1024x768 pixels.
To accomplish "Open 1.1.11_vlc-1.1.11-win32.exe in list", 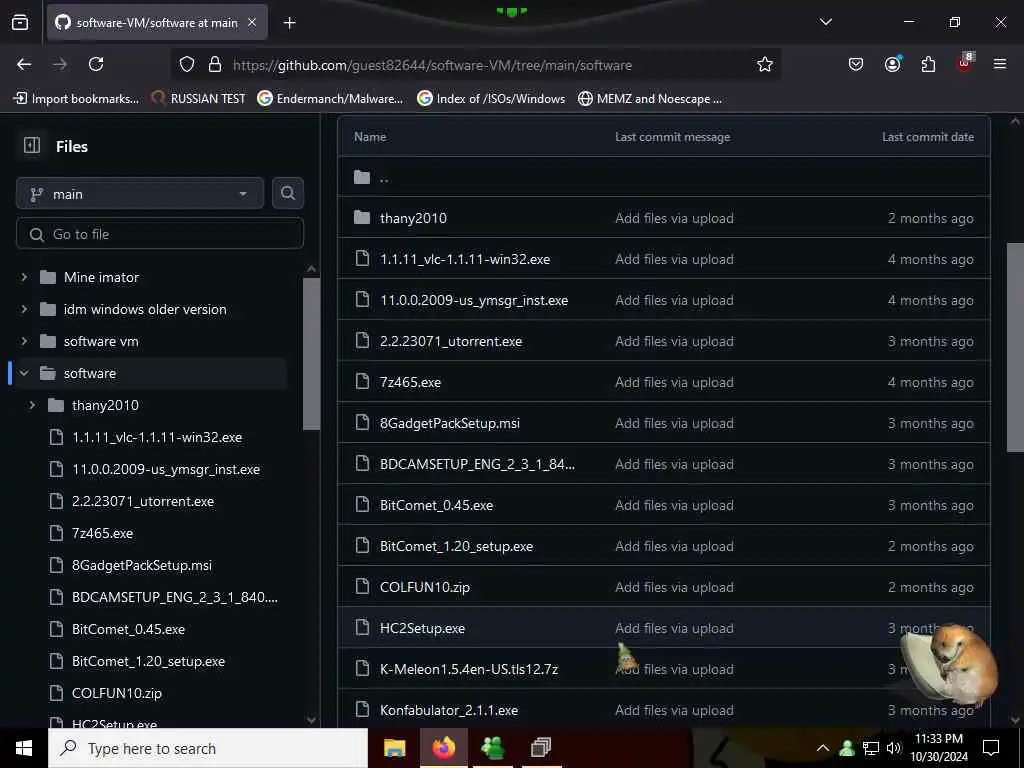I will click(x=465, y=259).
